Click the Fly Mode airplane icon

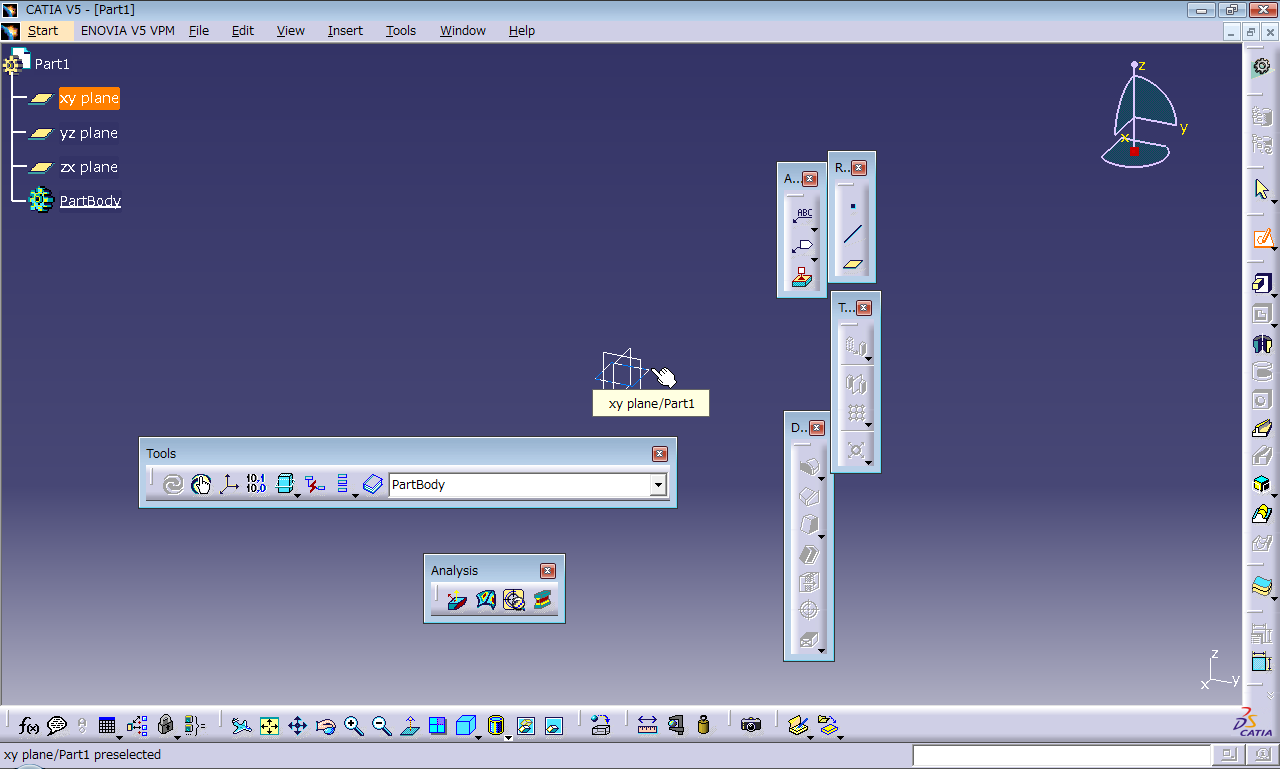(x=241, y=726)
